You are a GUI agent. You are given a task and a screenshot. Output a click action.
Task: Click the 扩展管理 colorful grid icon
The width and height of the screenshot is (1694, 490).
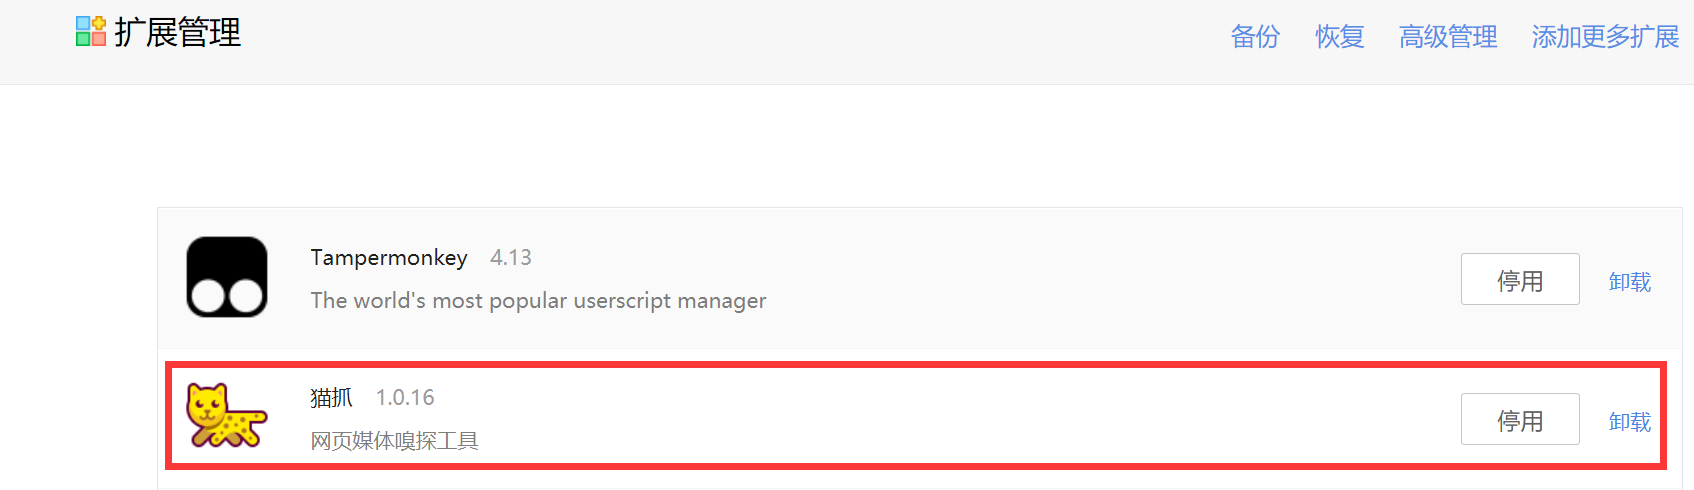coord(91,32)
